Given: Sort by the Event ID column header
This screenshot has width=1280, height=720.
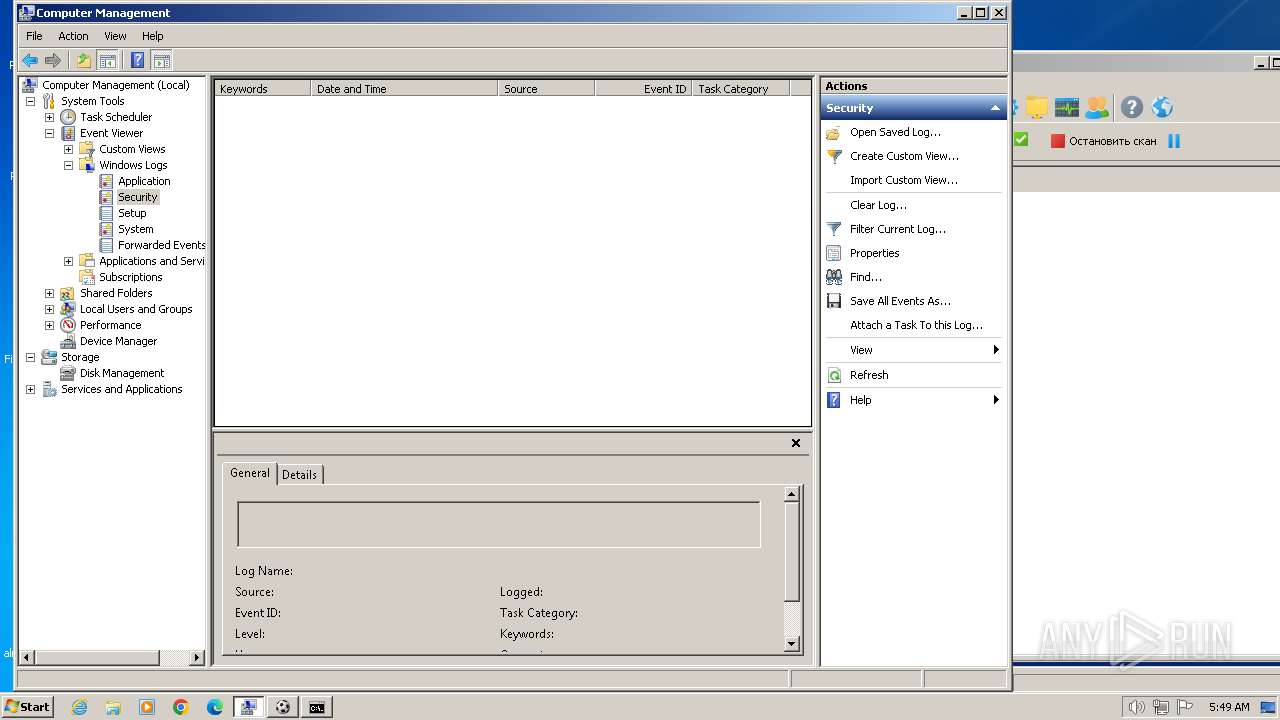Looking at the screenshot, I should pos(643,89).
